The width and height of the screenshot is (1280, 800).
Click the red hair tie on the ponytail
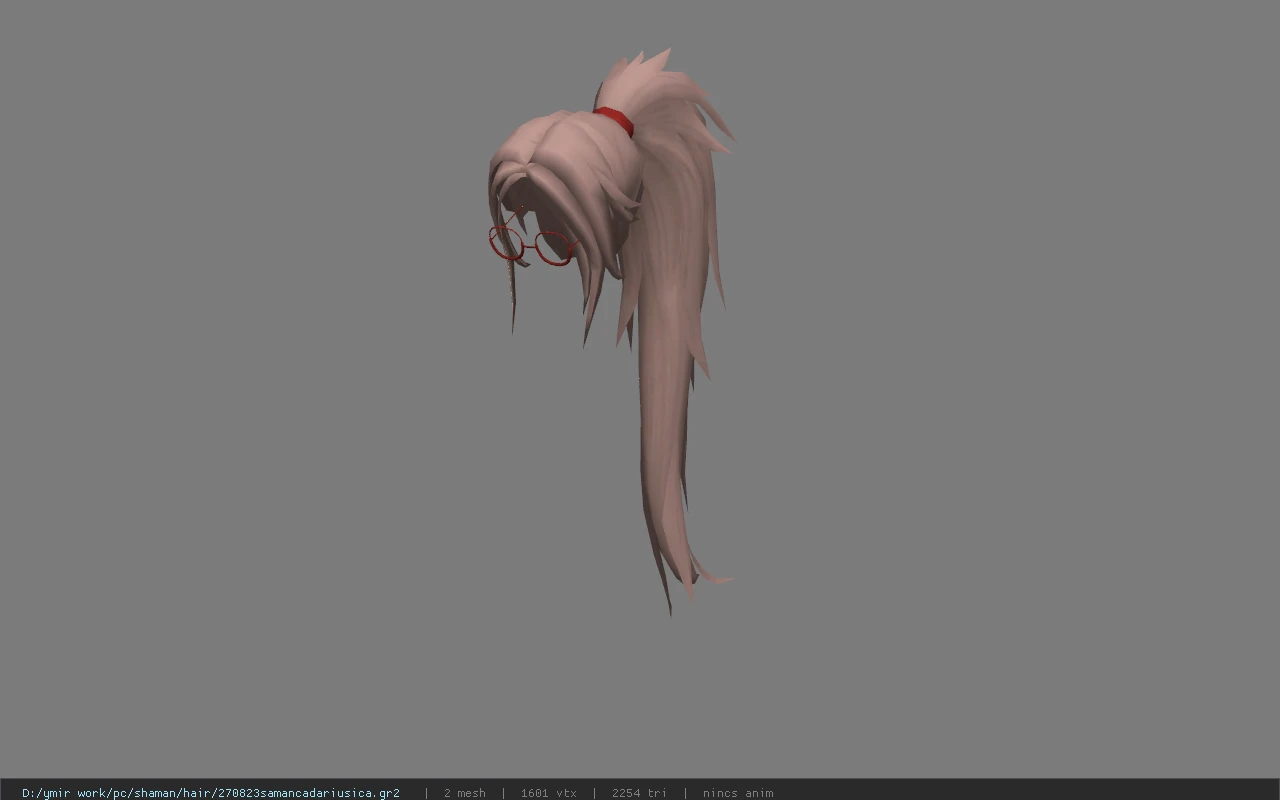pyautogui.click(x=614, y=120)
